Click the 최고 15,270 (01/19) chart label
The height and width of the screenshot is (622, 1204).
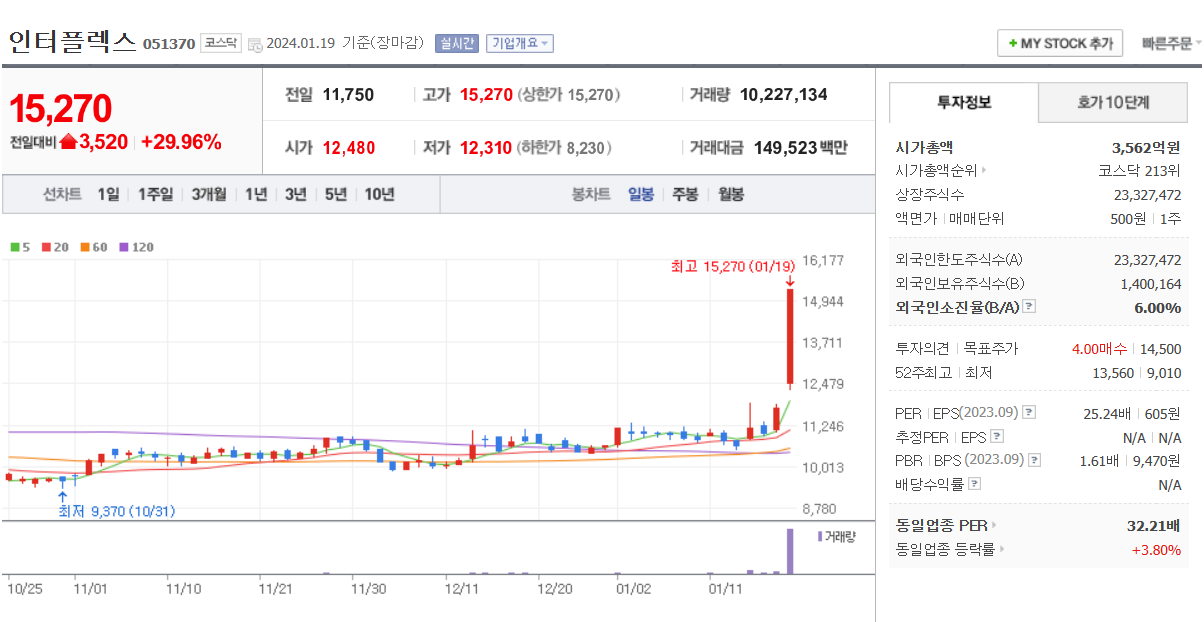coord(733,267)
